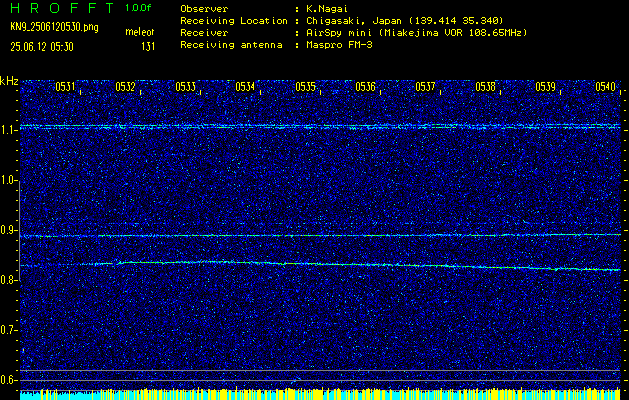Viewport: 629px width, 400px height.
Task: Select observer name K.Nagai
Action: coord(327,8)
